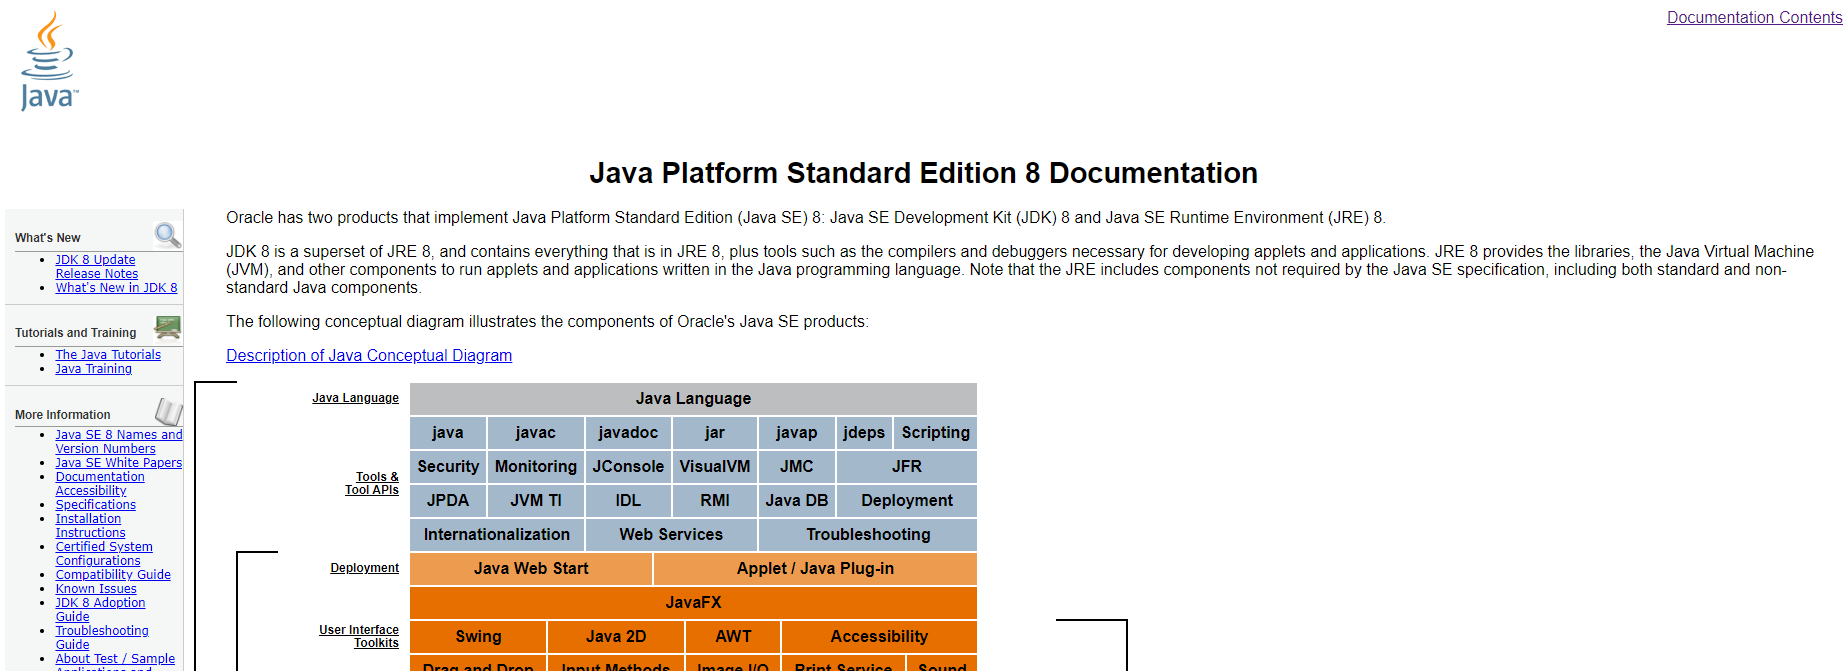1848x671 pixels.
Task: Select the AWT cell
Action: pos(733,636)
